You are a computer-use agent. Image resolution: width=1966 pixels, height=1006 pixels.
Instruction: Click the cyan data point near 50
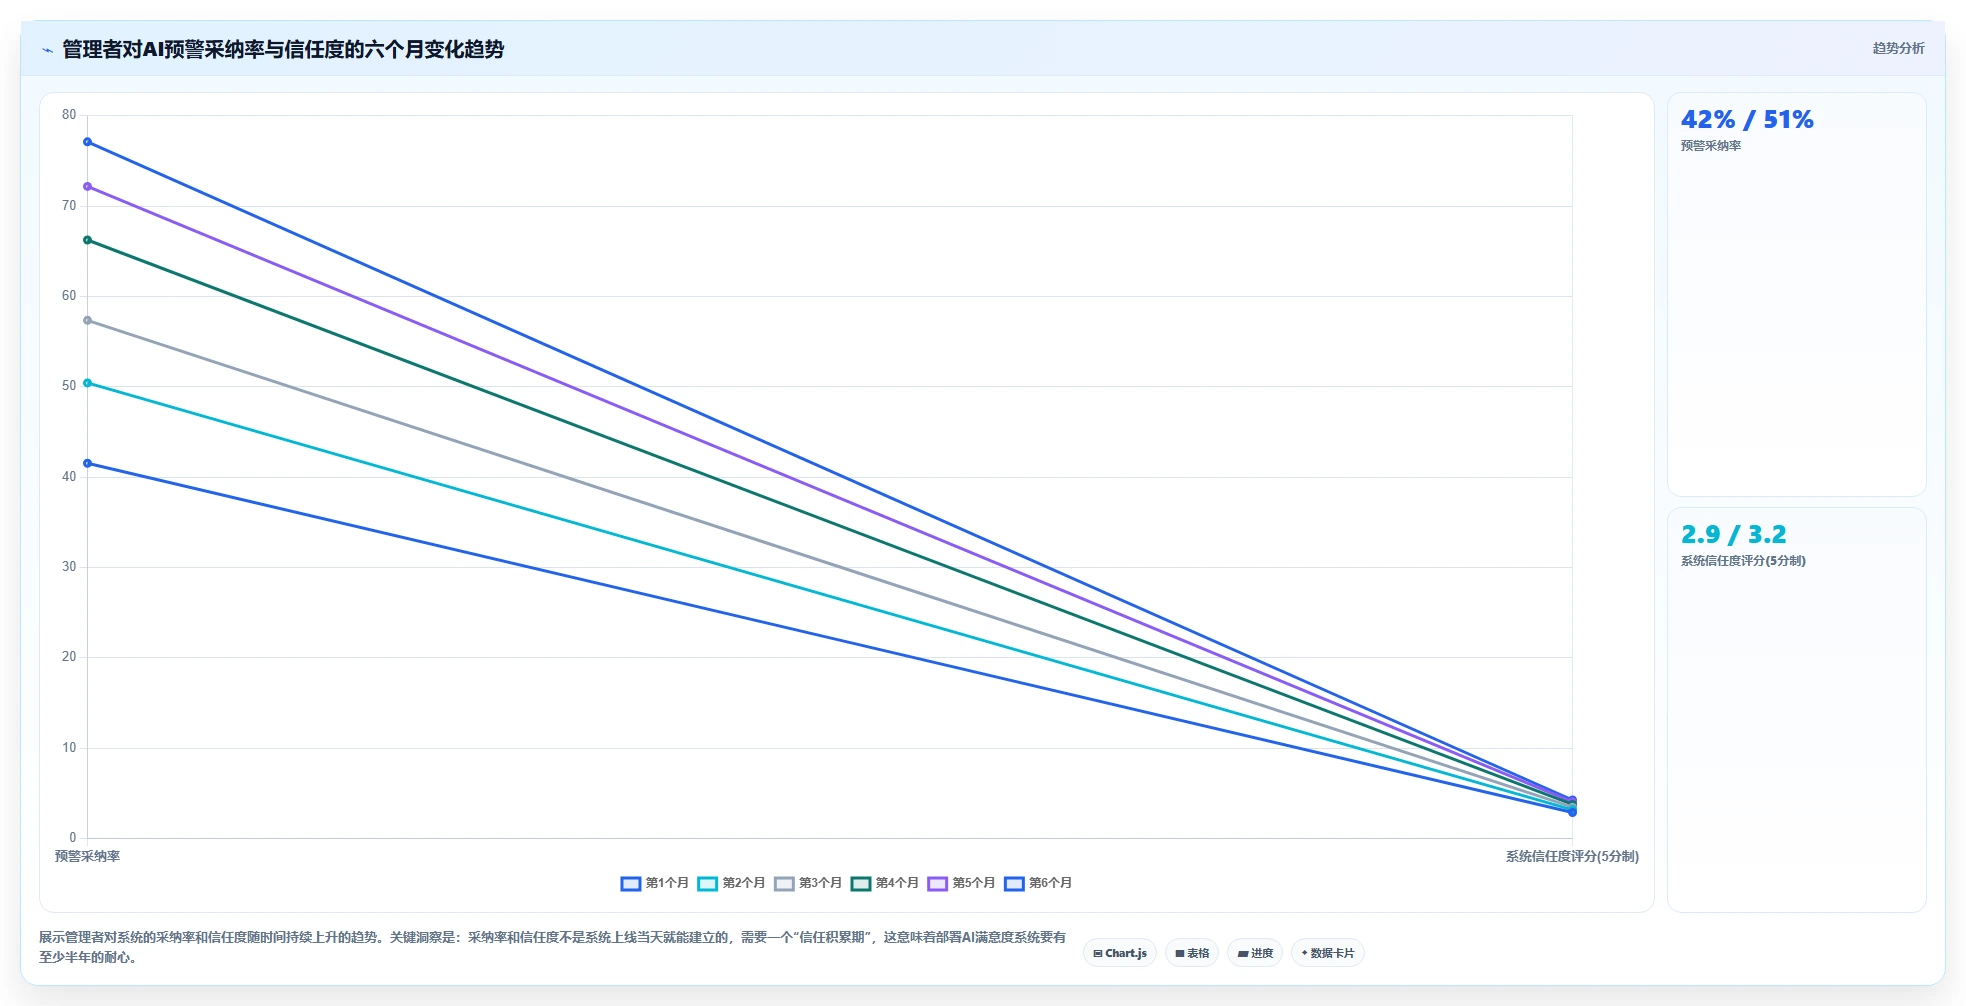[88, 383]
